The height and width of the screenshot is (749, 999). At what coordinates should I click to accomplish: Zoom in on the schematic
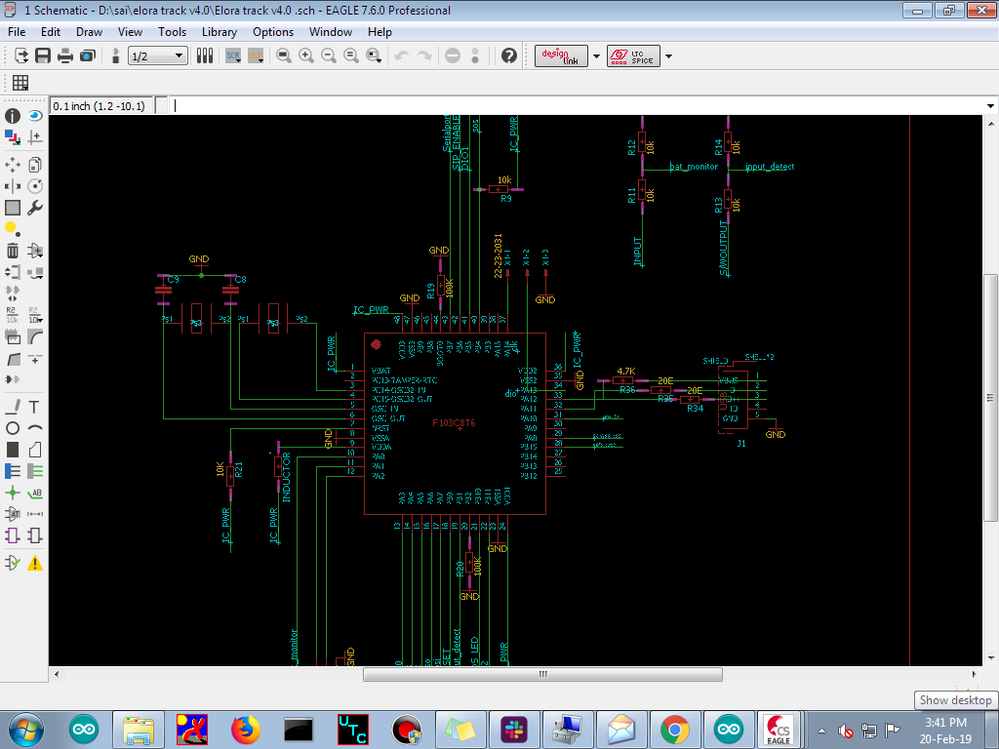click(x=306, y=56)
